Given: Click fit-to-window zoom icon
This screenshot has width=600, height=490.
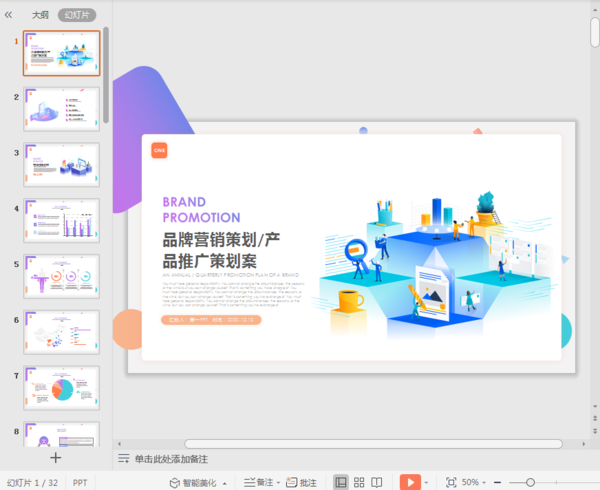Looking at the screenshot, I should [x=451, y=482].
